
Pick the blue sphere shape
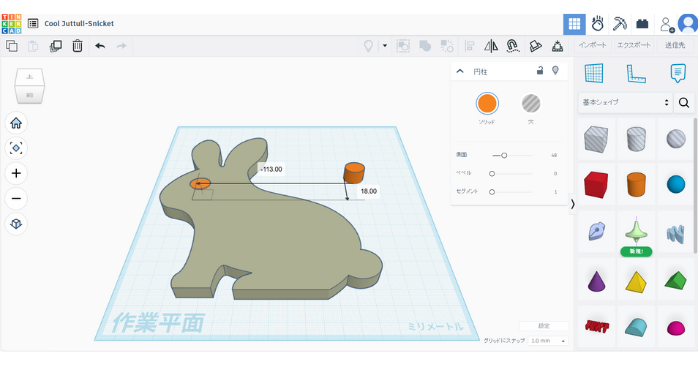coord(676,184)
